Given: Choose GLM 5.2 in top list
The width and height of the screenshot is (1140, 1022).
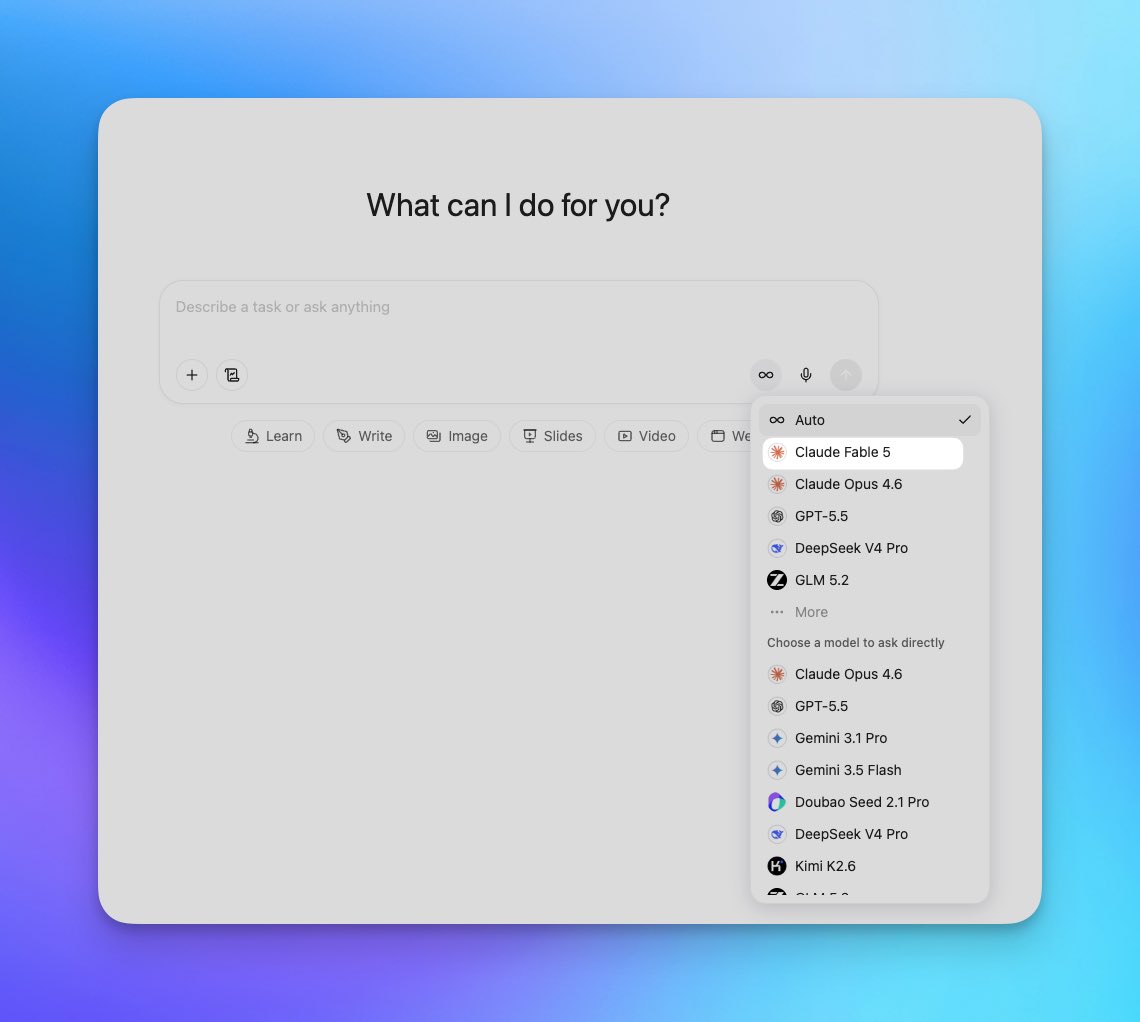Looking at the screenshot, I should (870, 580).
